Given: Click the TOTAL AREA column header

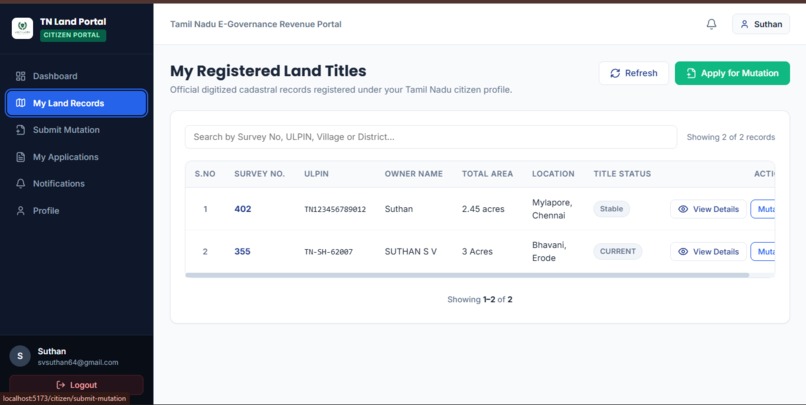Looking at the screenshot, I should (487, 174).
